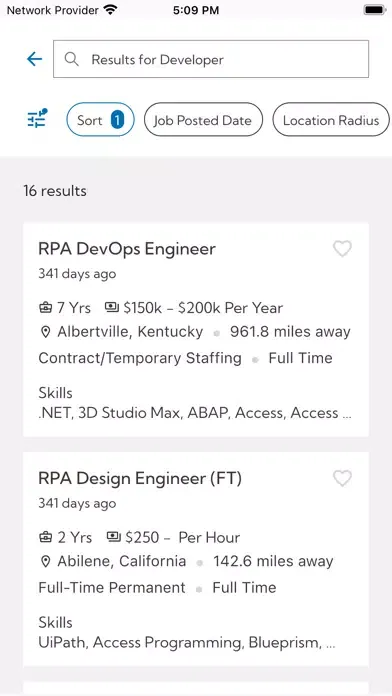Open the Sort options chip
Viewport: 392px width, 696px height.
[x=100, y=119]
